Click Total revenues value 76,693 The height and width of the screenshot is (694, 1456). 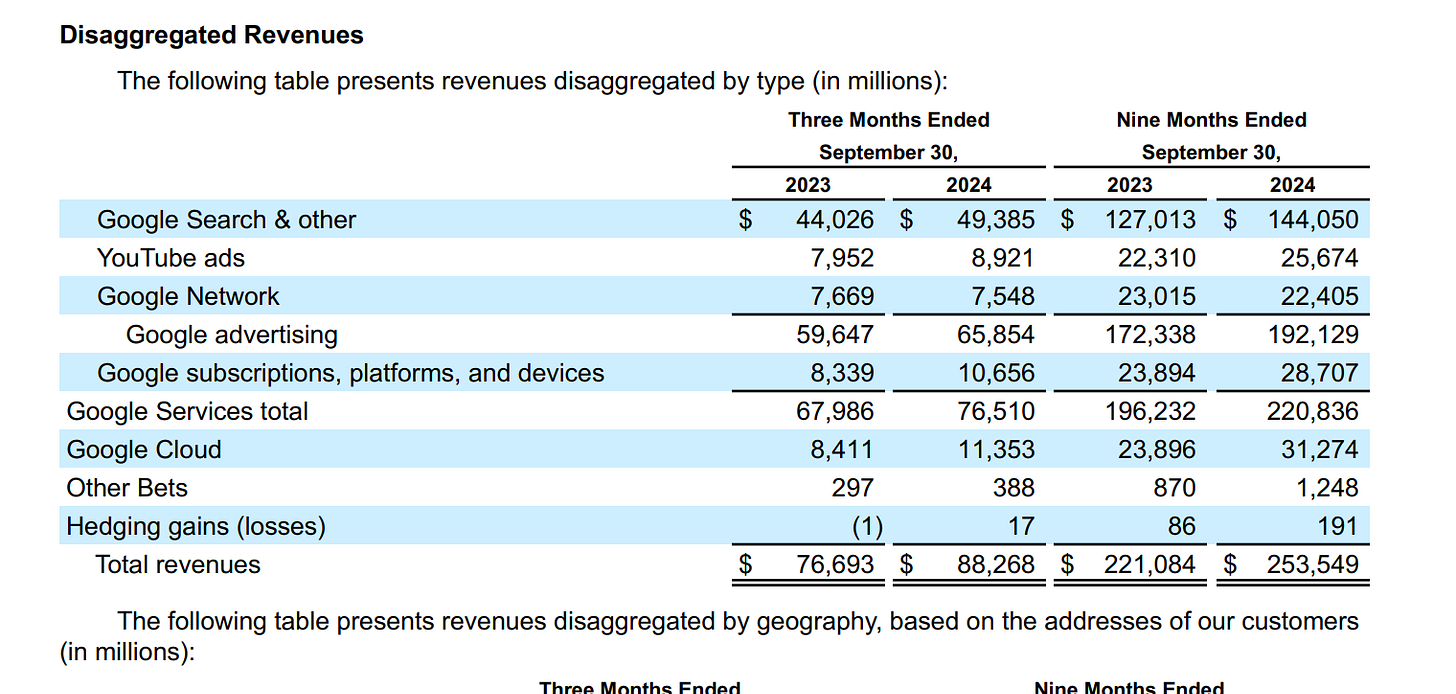tap(835, 564)
